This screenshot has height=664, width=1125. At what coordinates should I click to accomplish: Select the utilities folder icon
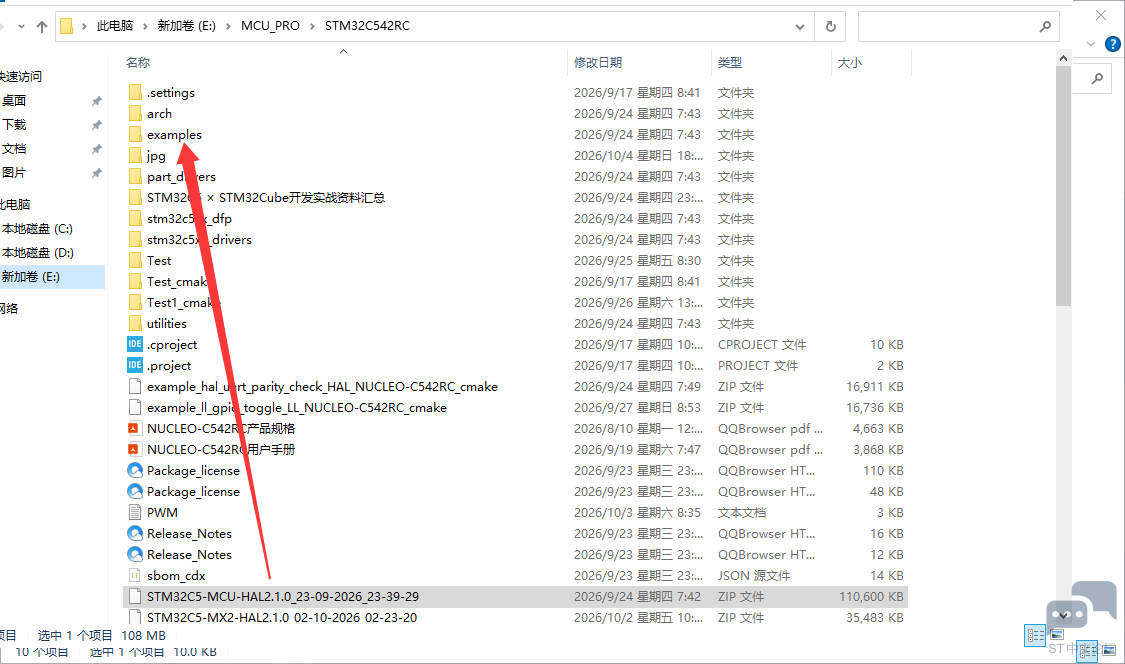pyautogui.click(x=135, y=323)
